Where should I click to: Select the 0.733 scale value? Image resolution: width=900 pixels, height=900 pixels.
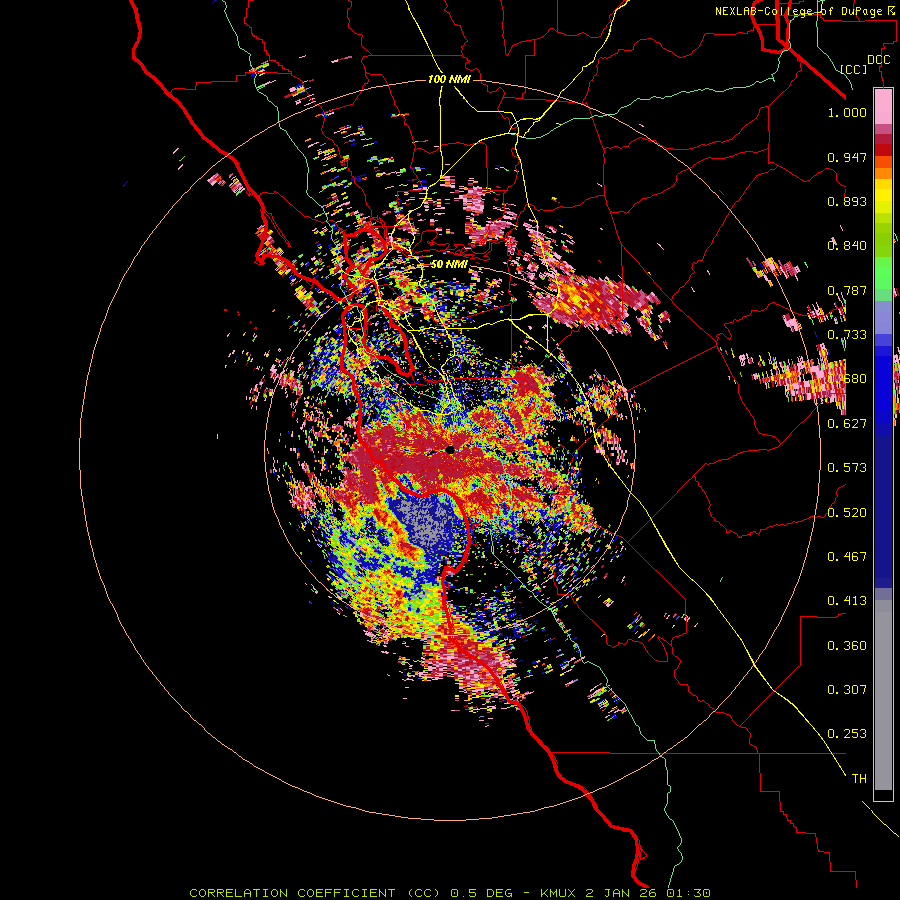tap(847, 335)
